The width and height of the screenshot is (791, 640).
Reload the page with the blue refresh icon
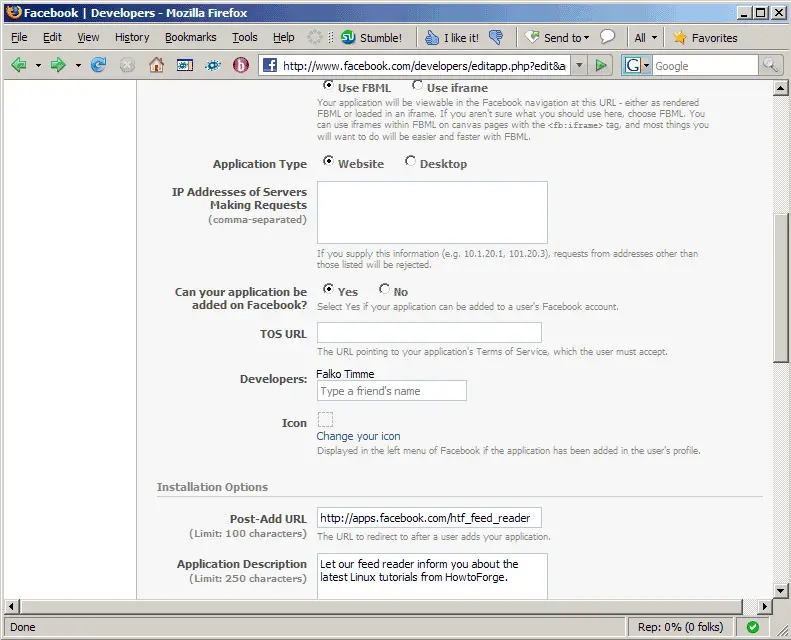pyautogui.click(x=98, y=65)
